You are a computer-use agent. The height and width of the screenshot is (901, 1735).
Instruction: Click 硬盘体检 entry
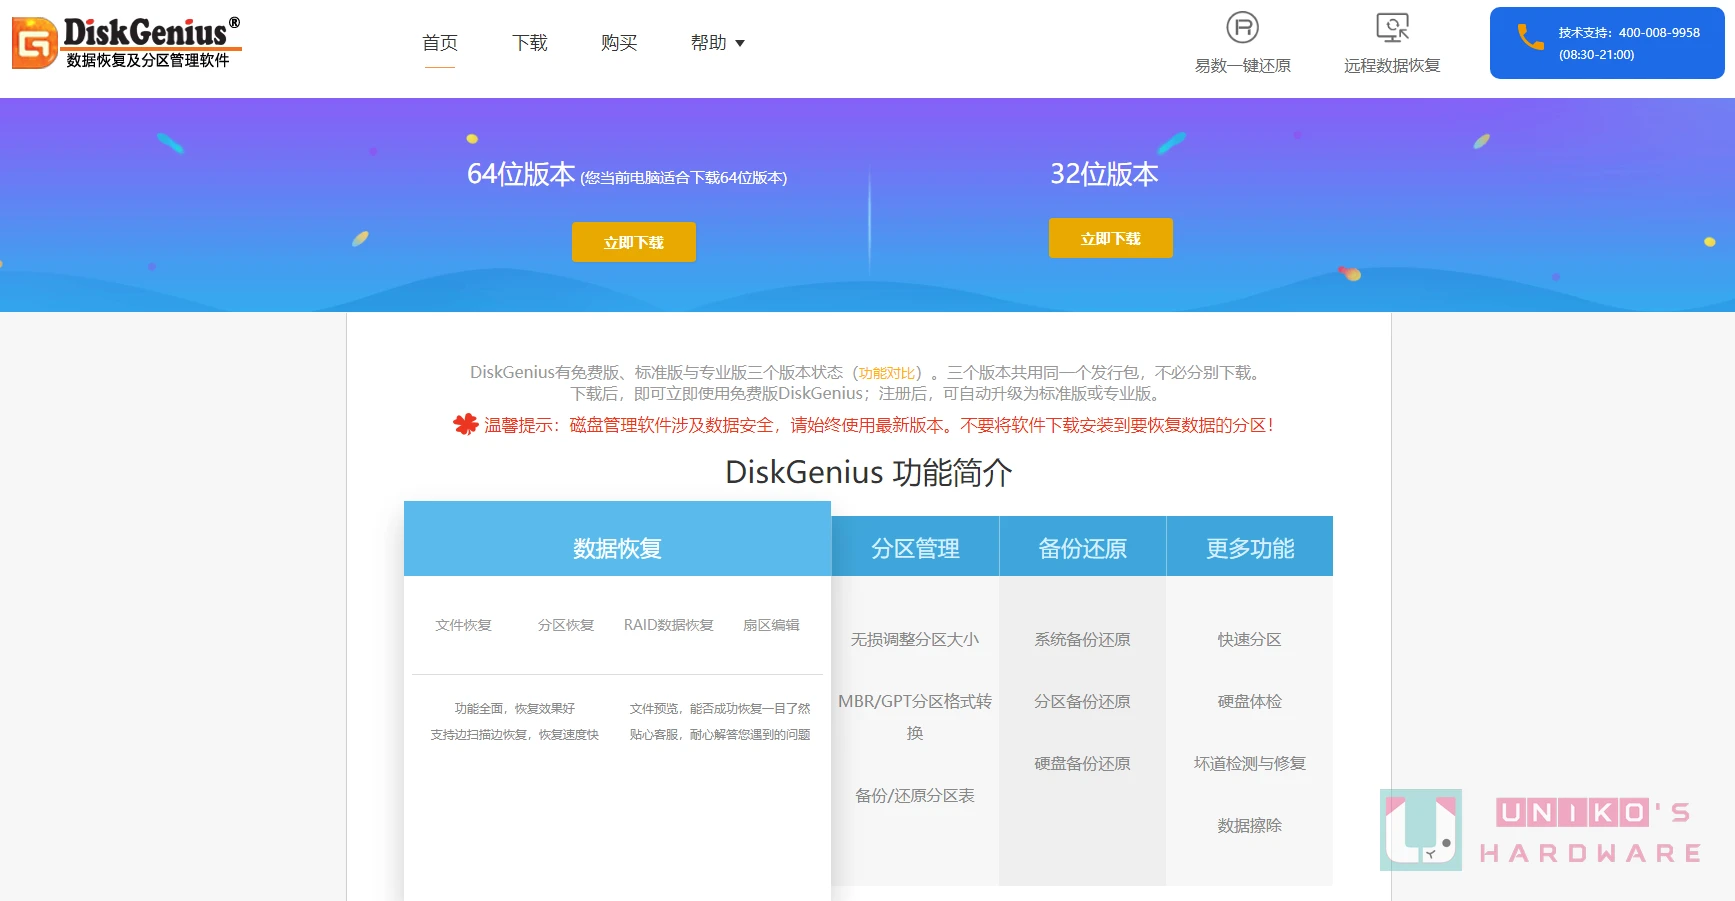(1249, 701)
